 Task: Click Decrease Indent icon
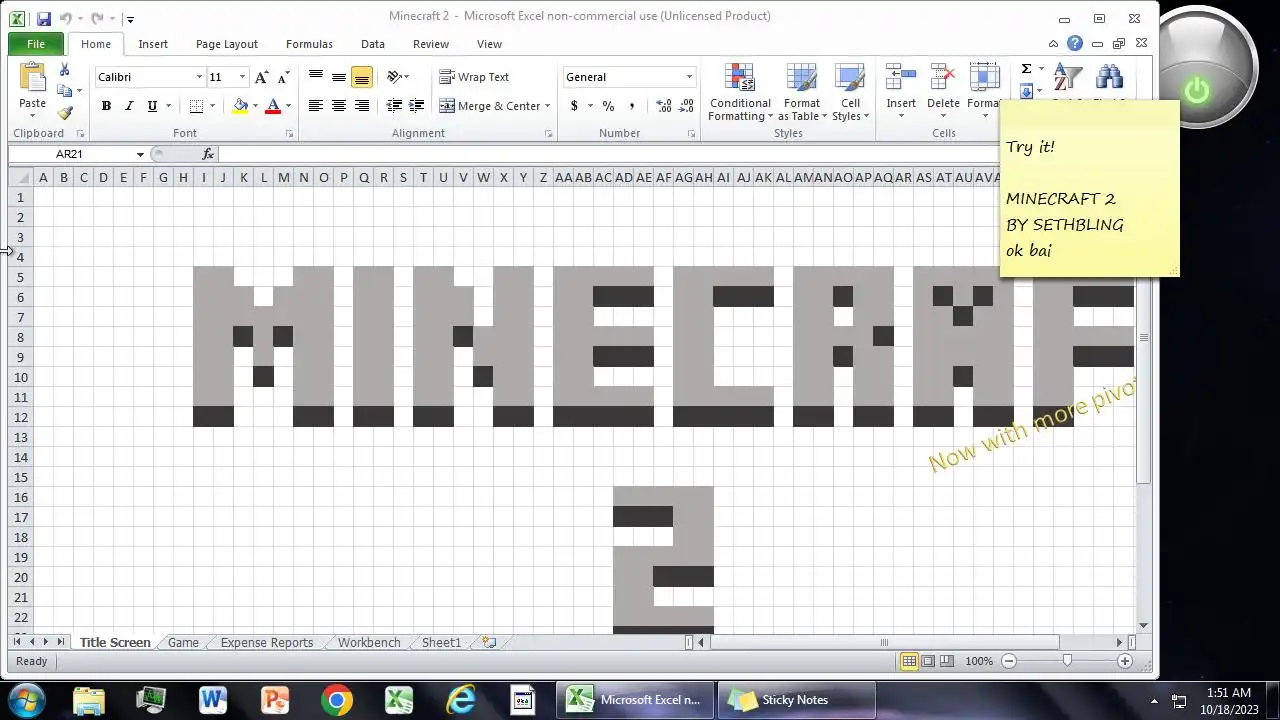click(x=394, y=106)
